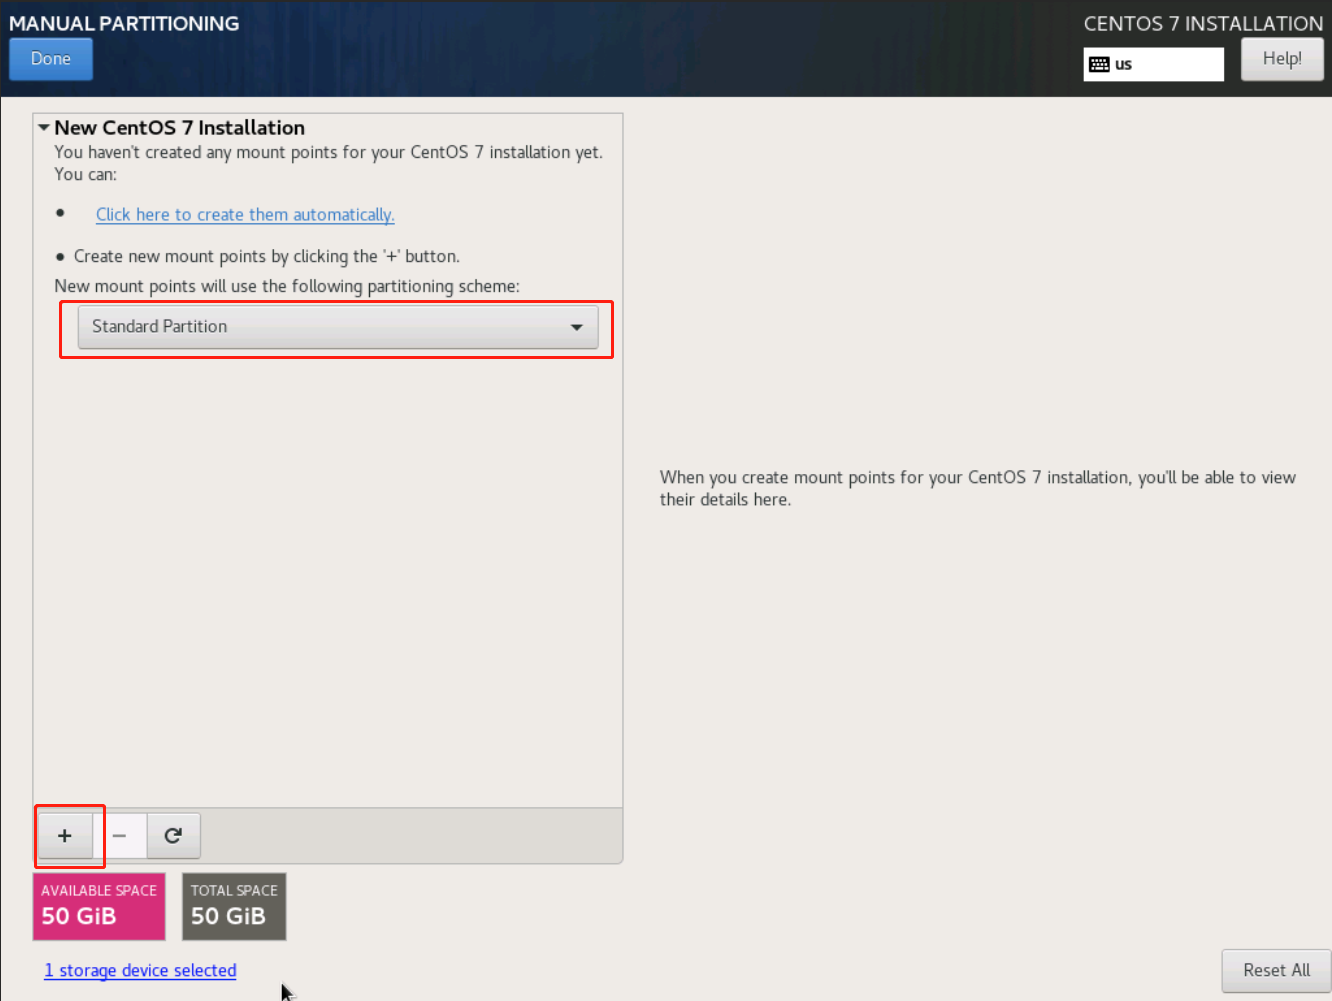Click the pink Available Space 50 GiB box
The width and height of the screenshot is (1332, 1001).
click(x=99, y=906)
